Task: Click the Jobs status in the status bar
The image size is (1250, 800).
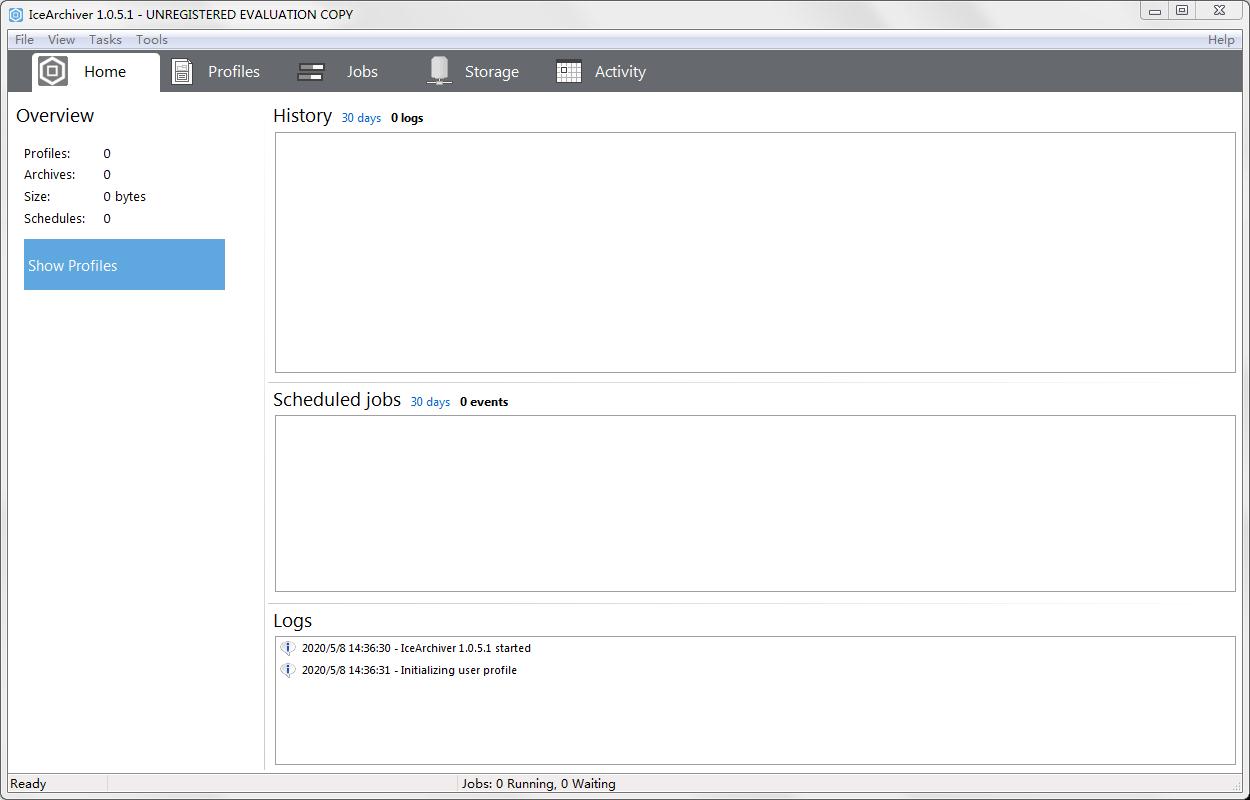Action: [538, 783]
